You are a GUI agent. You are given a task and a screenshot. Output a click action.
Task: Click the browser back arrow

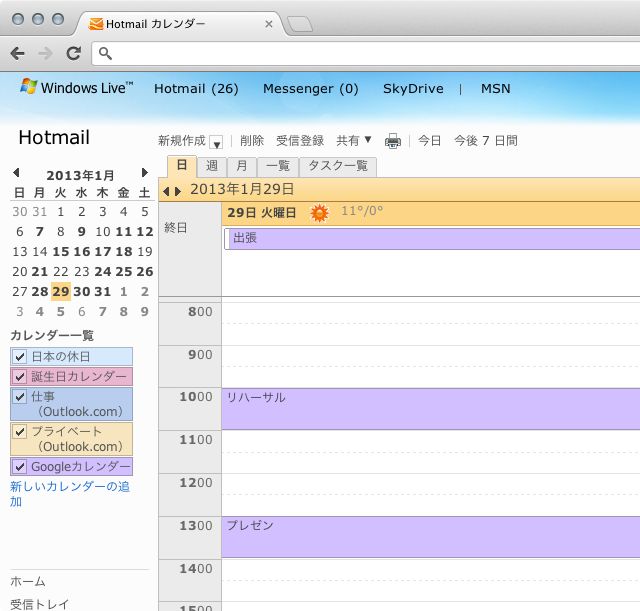click(x=18, y=53)
